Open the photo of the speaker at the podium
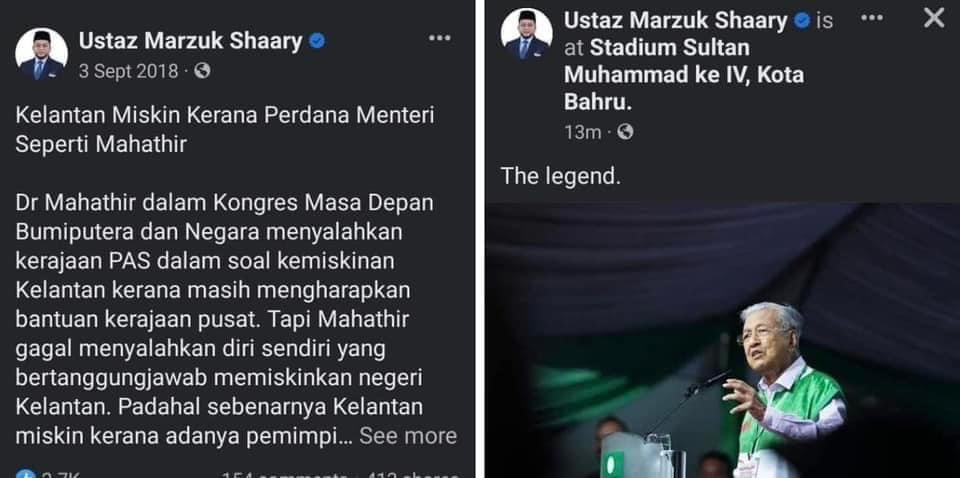 click(722, 340)
